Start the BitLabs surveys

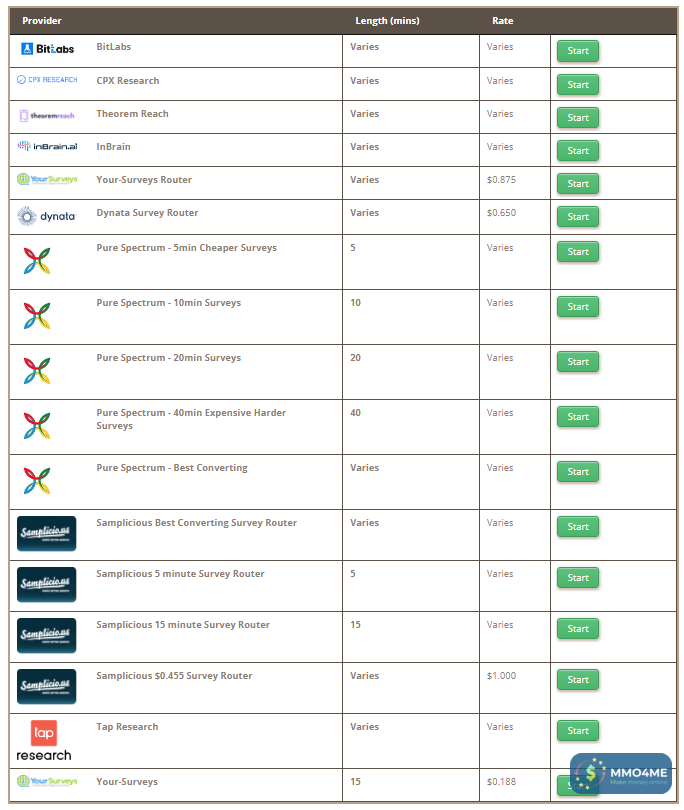(578, 51)
